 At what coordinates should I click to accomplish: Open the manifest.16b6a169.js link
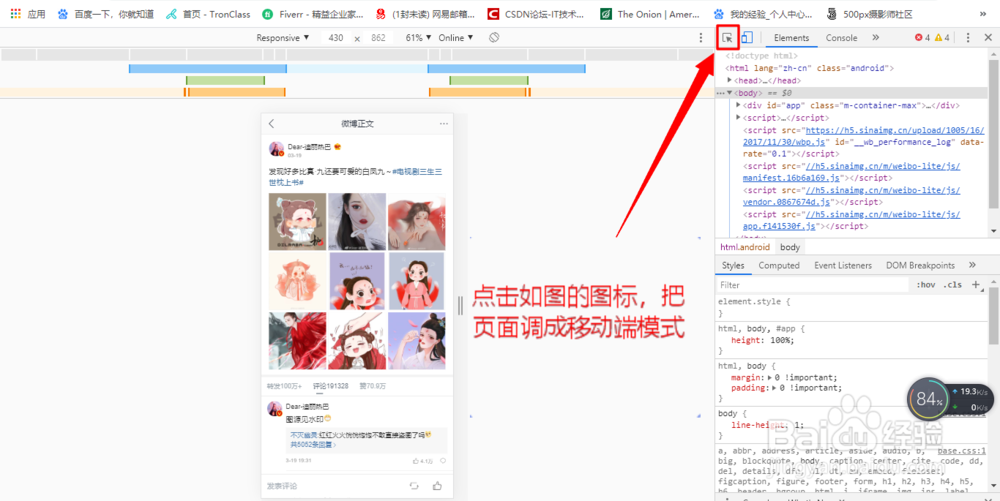pyautogui.click(x=851, y=172)
